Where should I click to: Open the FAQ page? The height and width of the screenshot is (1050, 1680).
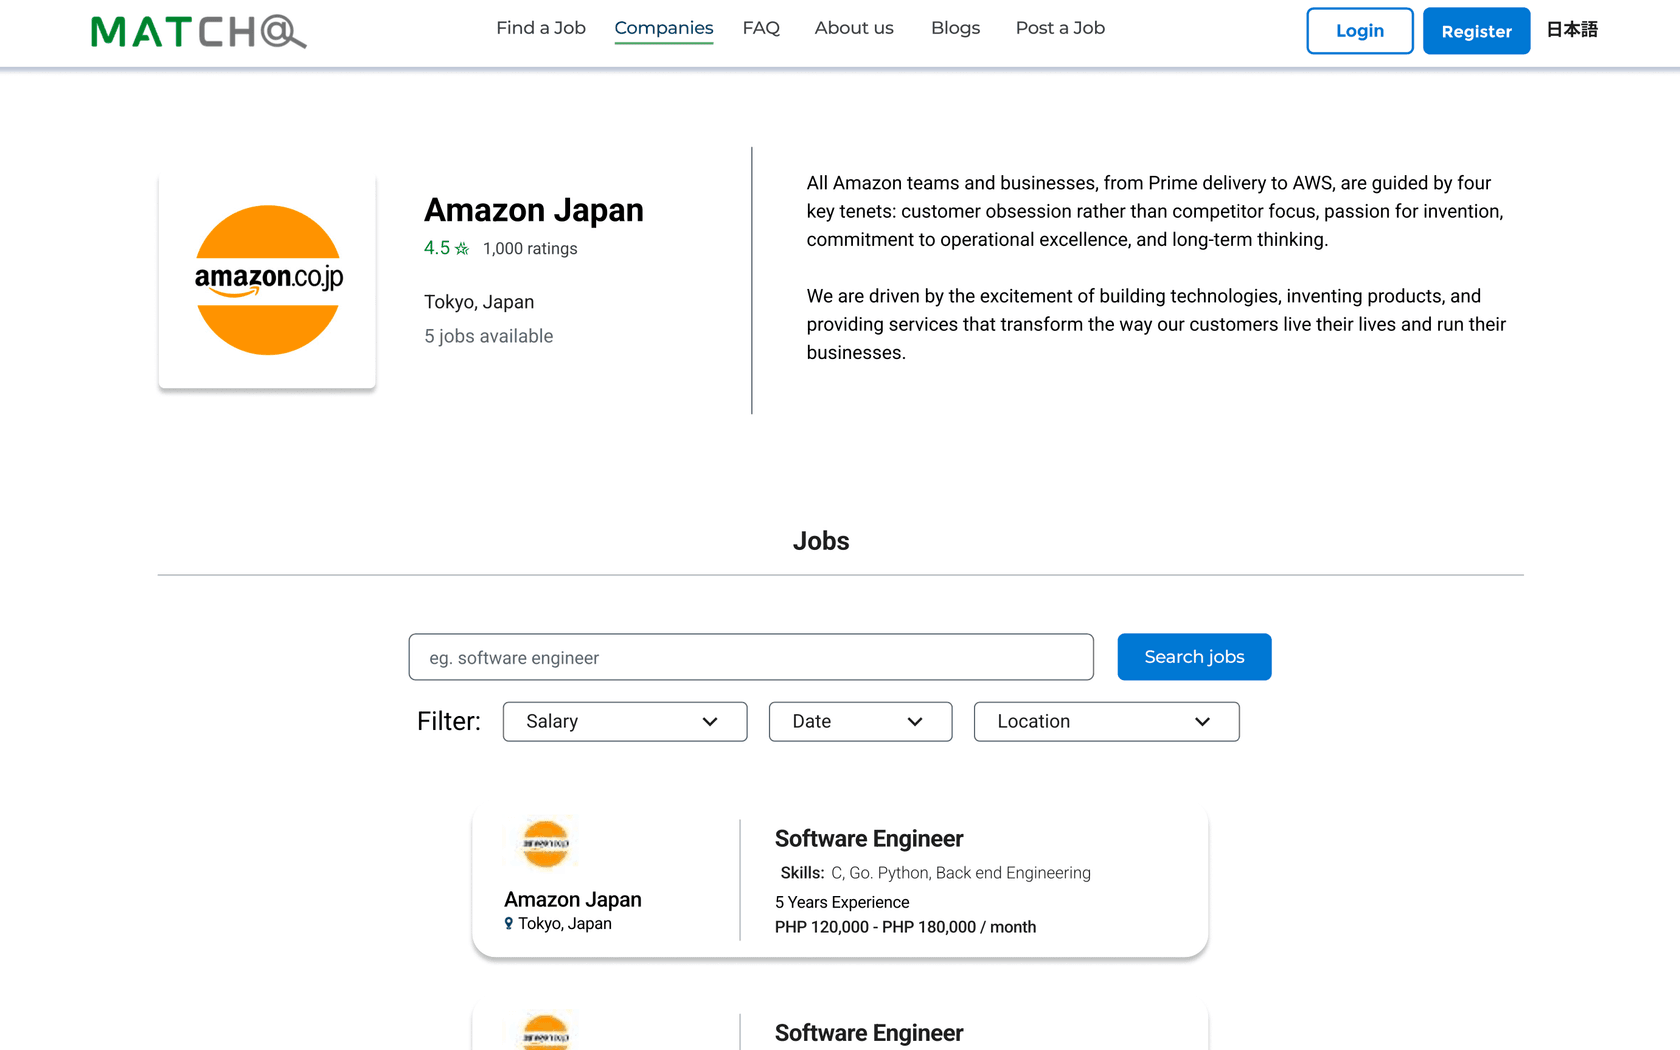(x=761, y=28)
